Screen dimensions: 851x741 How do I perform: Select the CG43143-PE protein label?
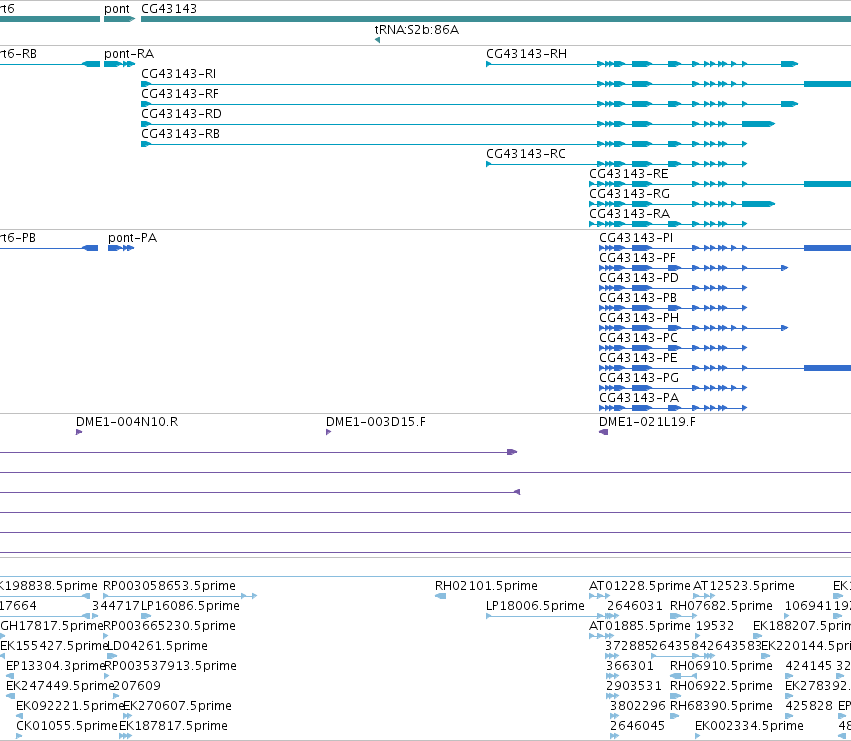(638, 358)
